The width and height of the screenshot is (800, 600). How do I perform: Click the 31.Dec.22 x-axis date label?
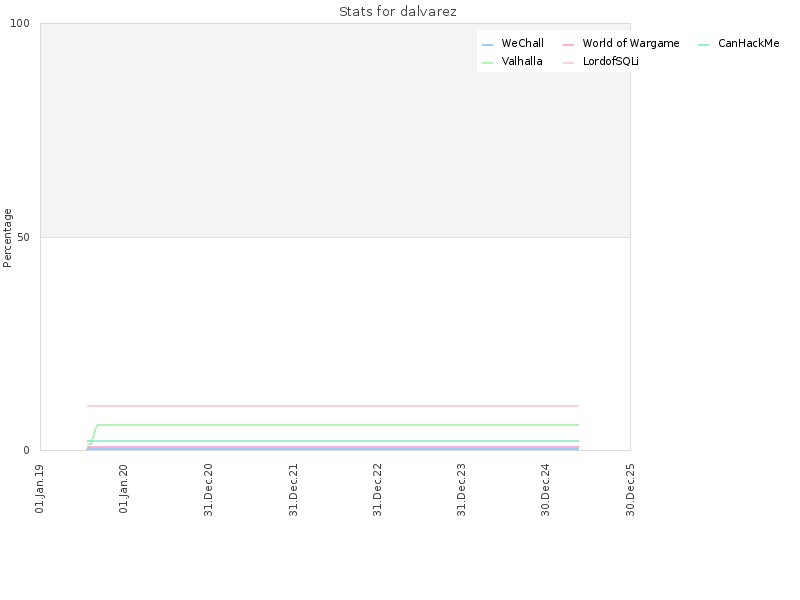tap(377, 490)
